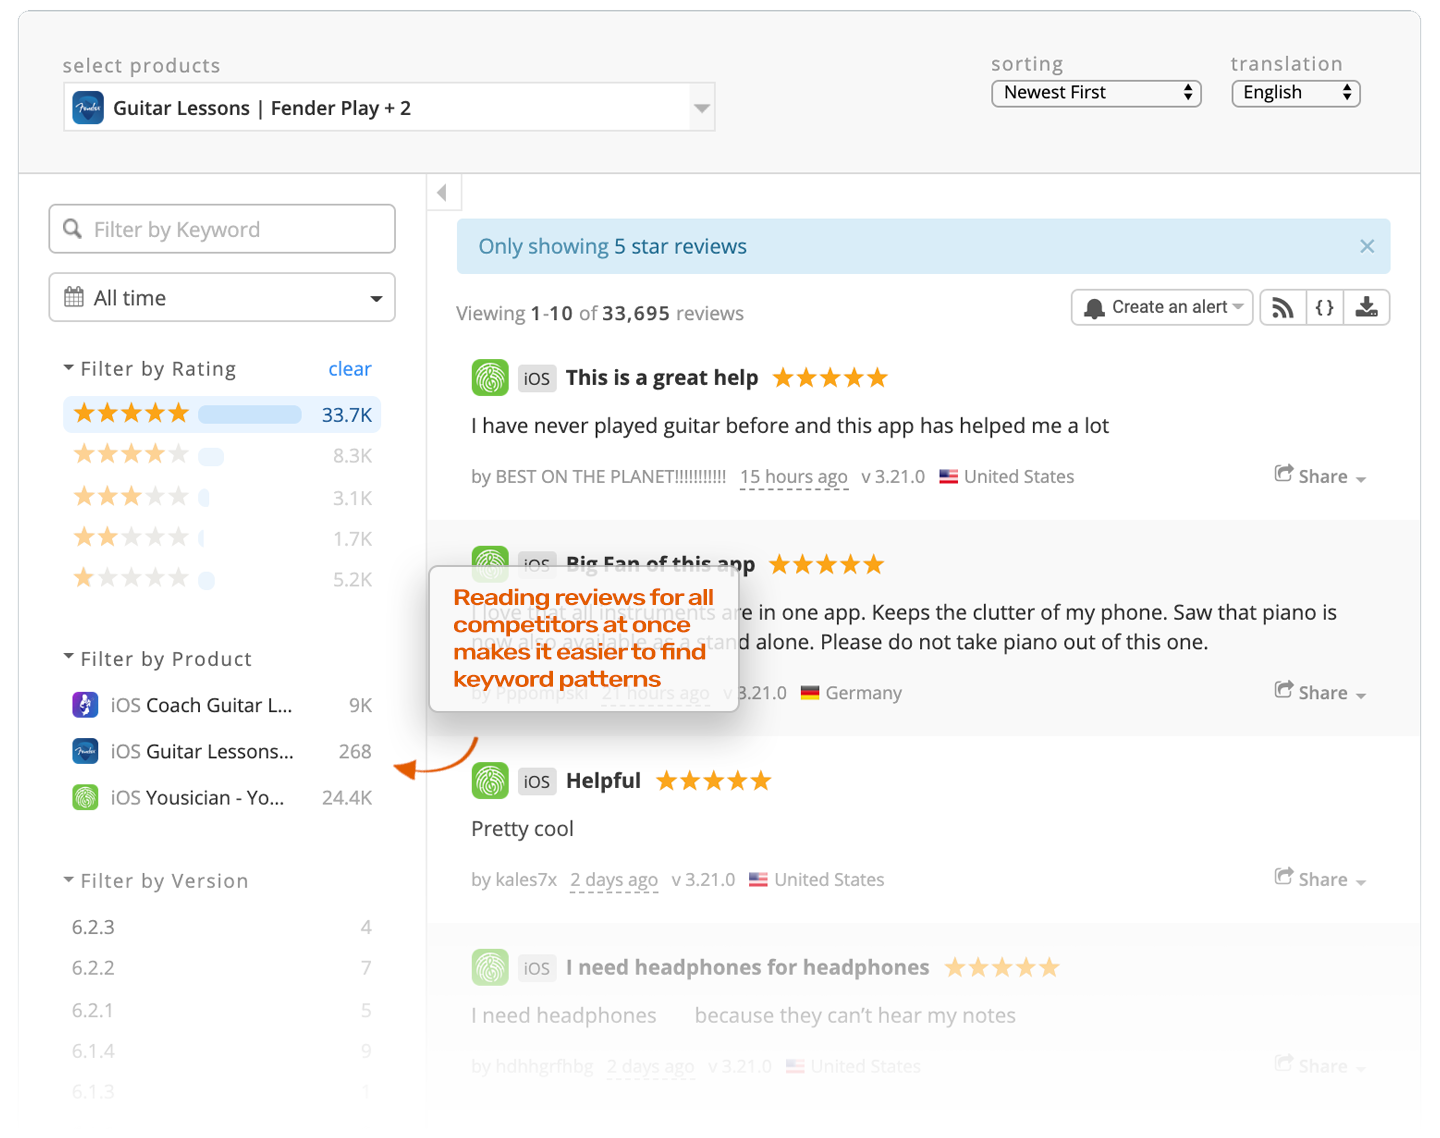Viewport: 1440px width, 1138px height.
Task: Open the RSS feed button
Action: coord(1283,307)
